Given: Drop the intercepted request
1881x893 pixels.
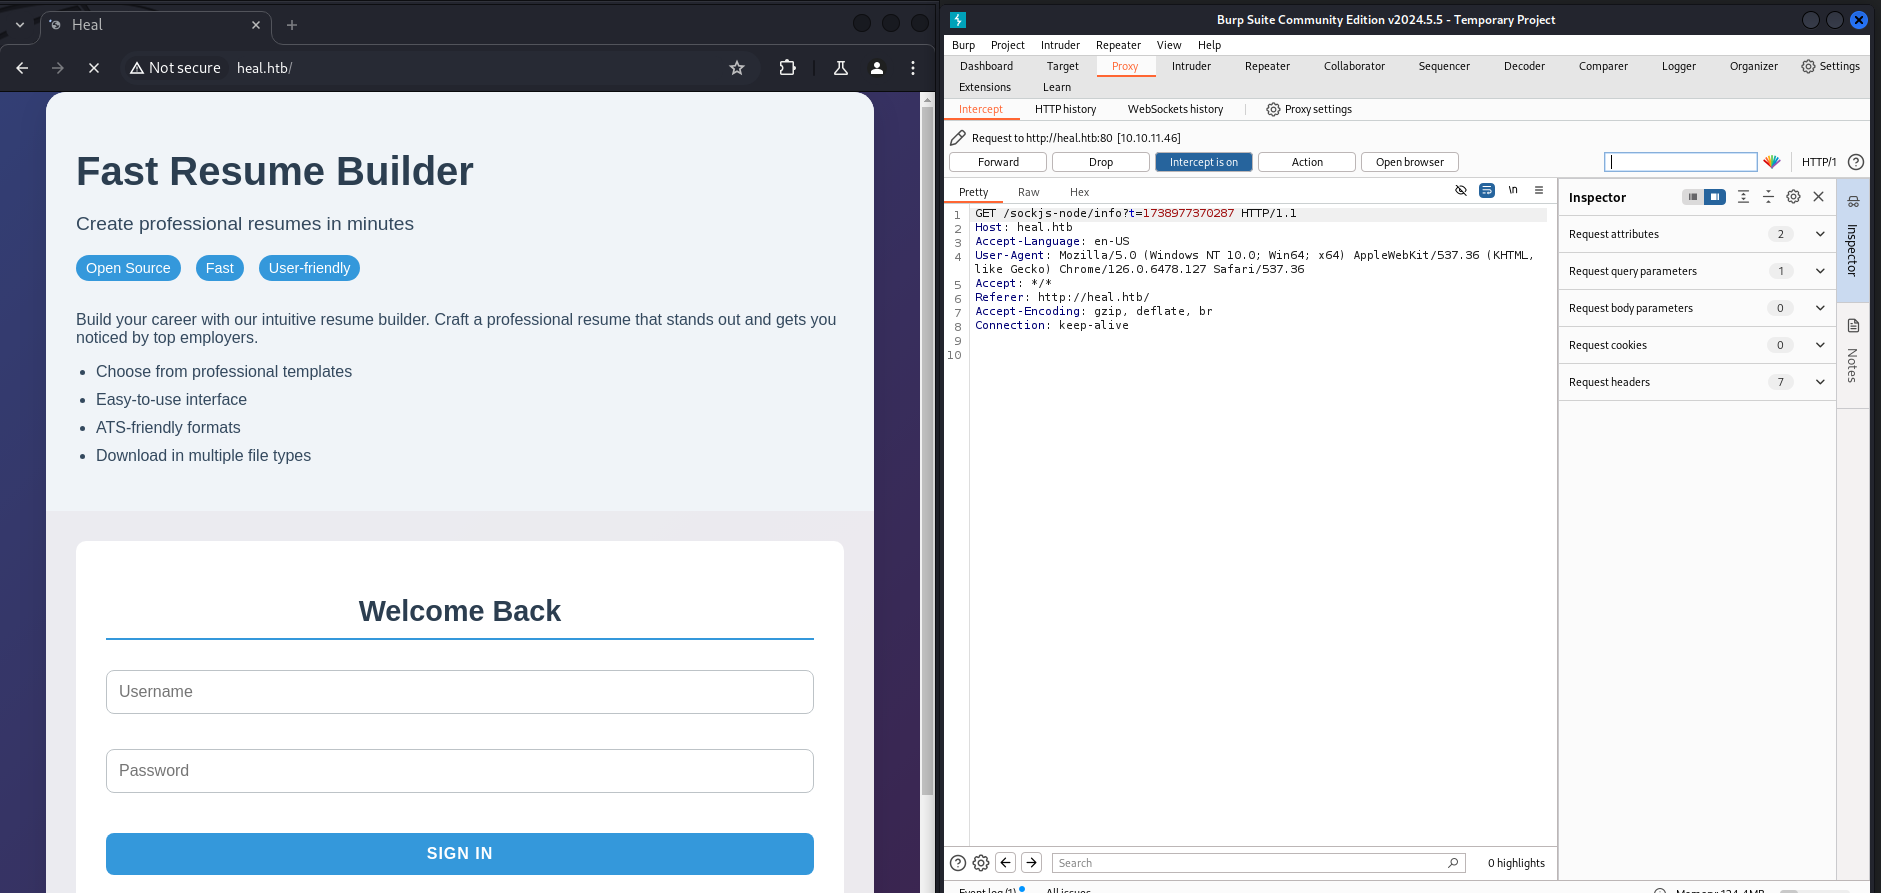Looking at the screenshot, I should [1100, 162].
